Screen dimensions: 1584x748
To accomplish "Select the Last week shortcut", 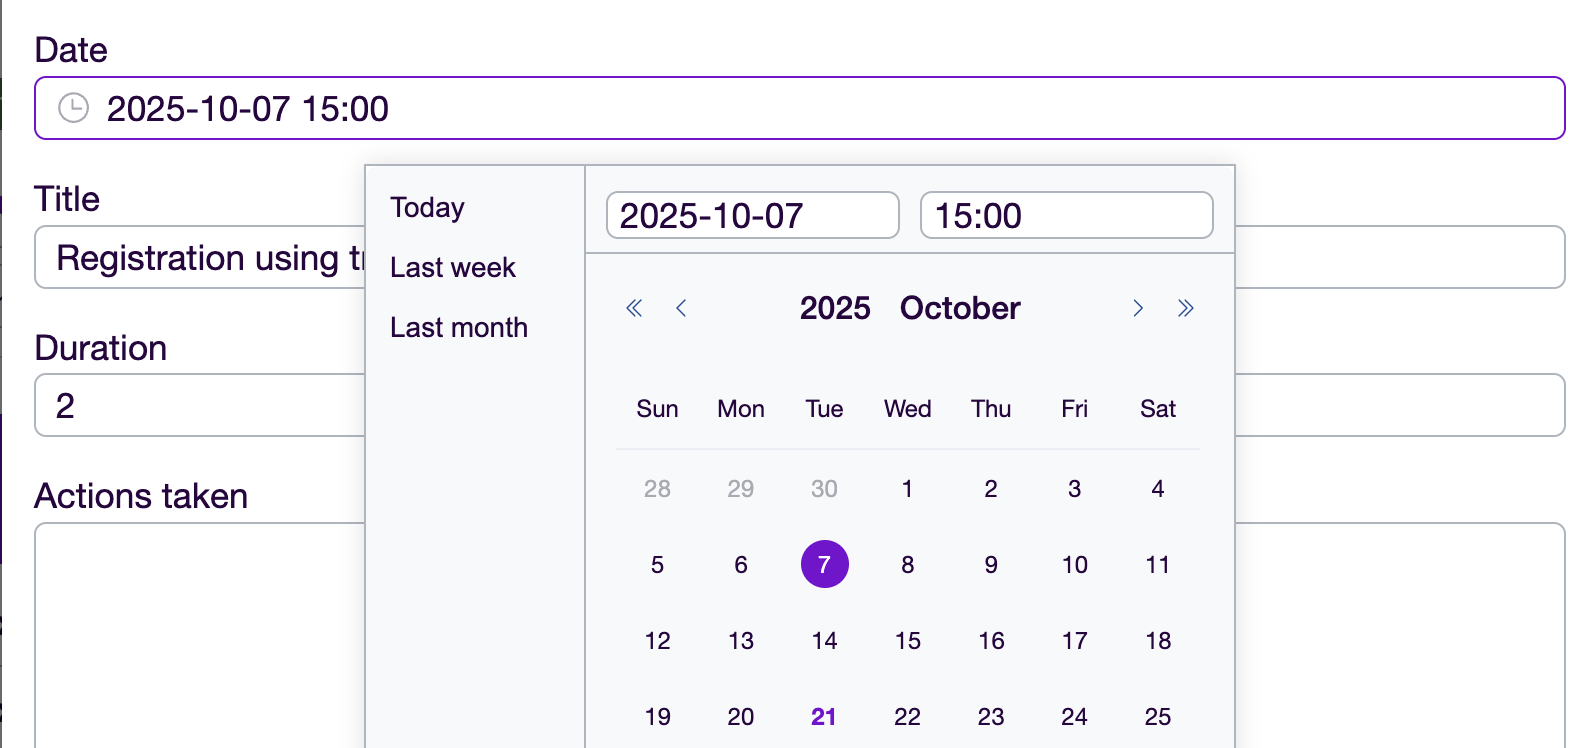I will [x=453, y=268].
